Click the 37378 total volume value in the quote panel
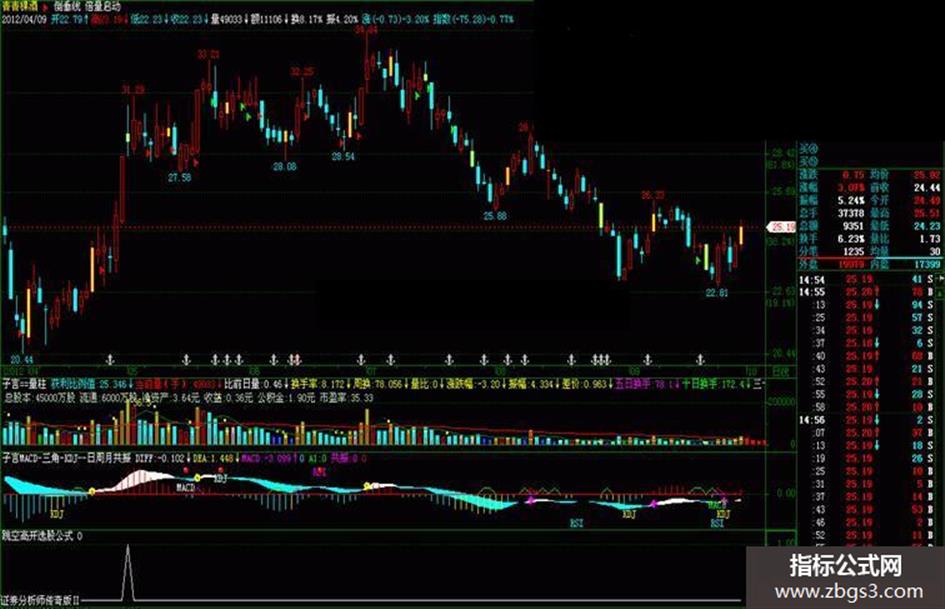This screenshot has height=609, width=945. [x=850, y=213]
